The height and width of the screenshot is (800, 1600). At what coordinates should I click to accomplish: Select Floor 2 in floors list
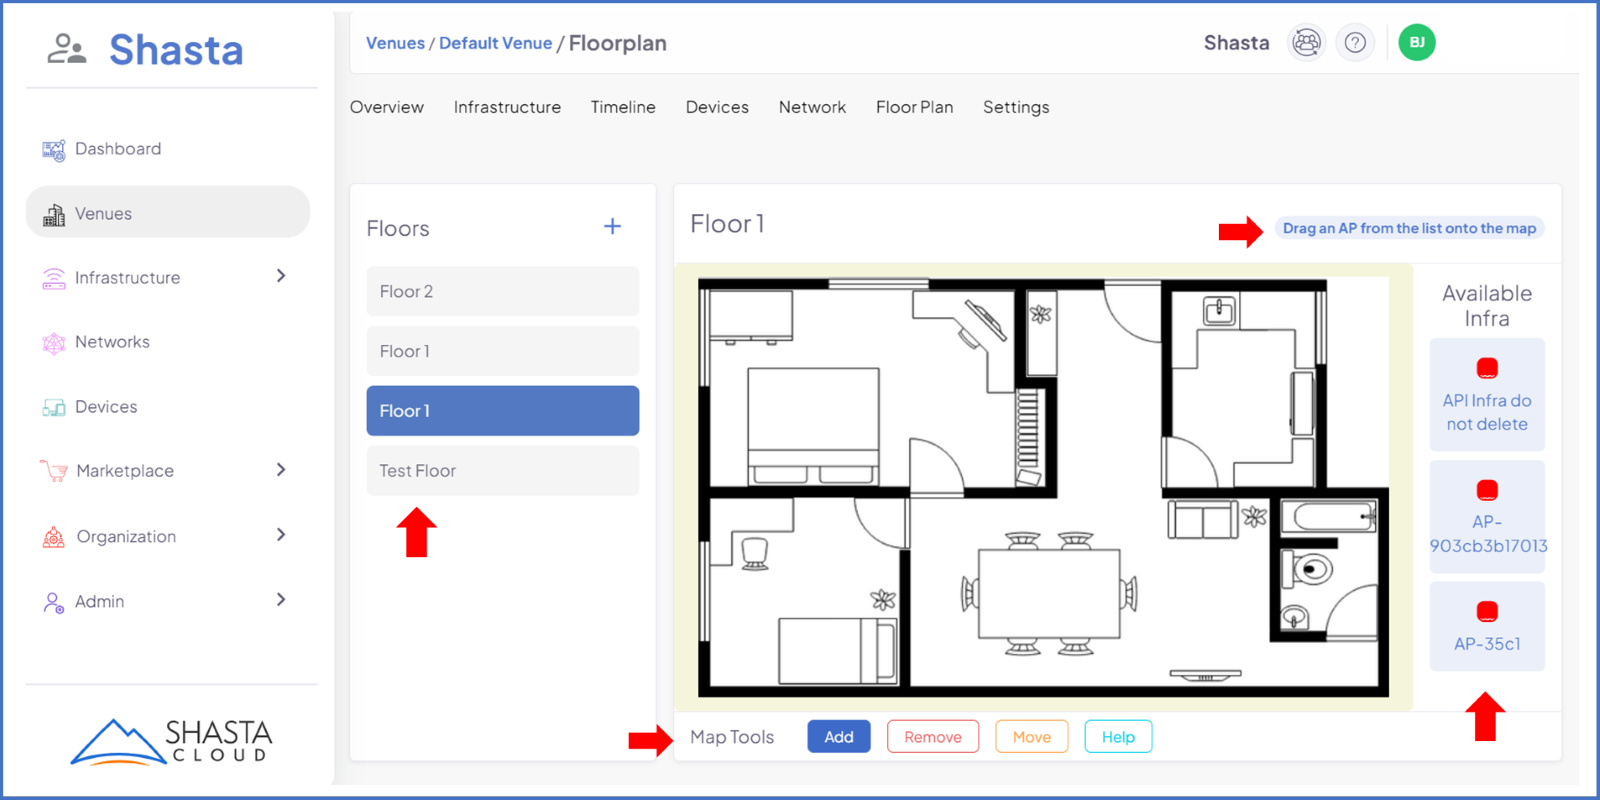pyautogui.click(x=503, y=291)
